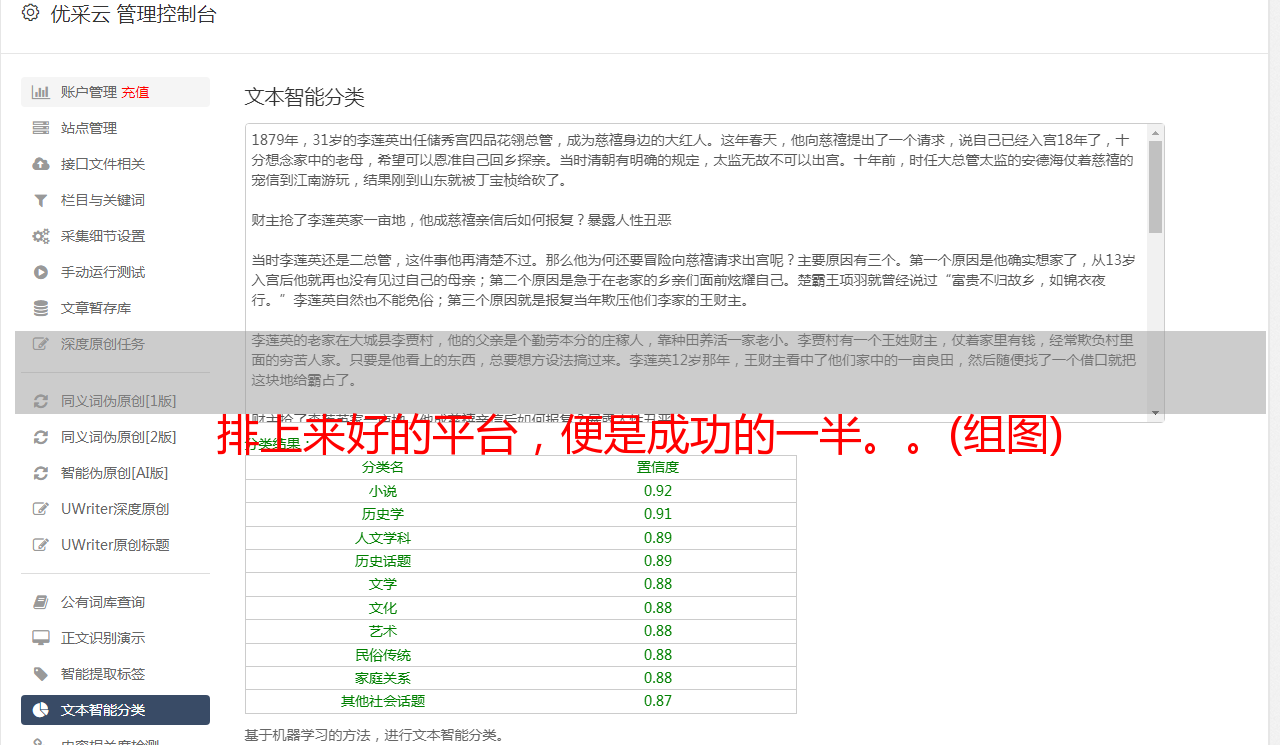Viewport: 1280px width, 745px height.
Task: Click the text box scrollbar thumb
Action: point(1155,186)
